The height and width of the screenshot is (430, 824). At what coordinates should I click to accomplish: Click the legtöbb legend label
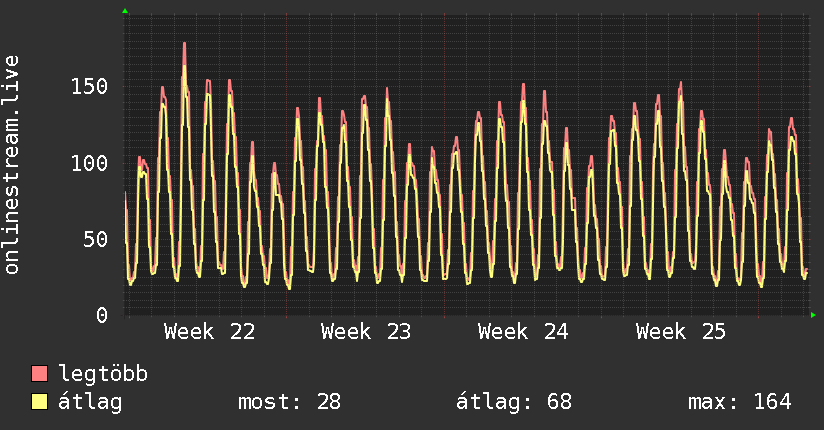click(103, 374)
